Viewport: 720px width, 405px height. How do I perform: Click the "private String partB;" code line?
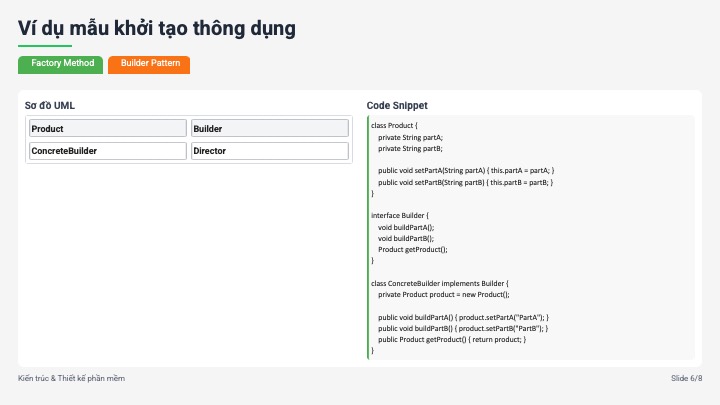pos(410,147)
